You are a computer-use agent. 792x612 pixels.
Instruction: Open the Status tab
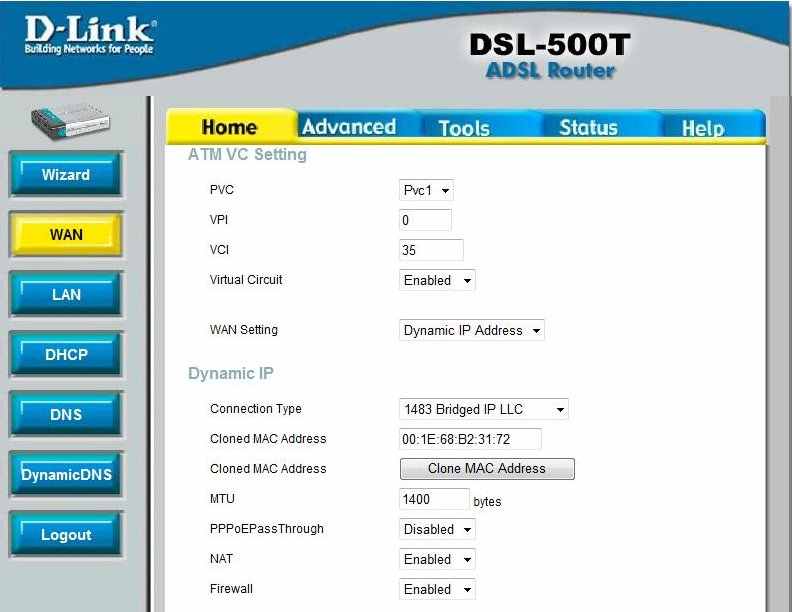[588, 127]
